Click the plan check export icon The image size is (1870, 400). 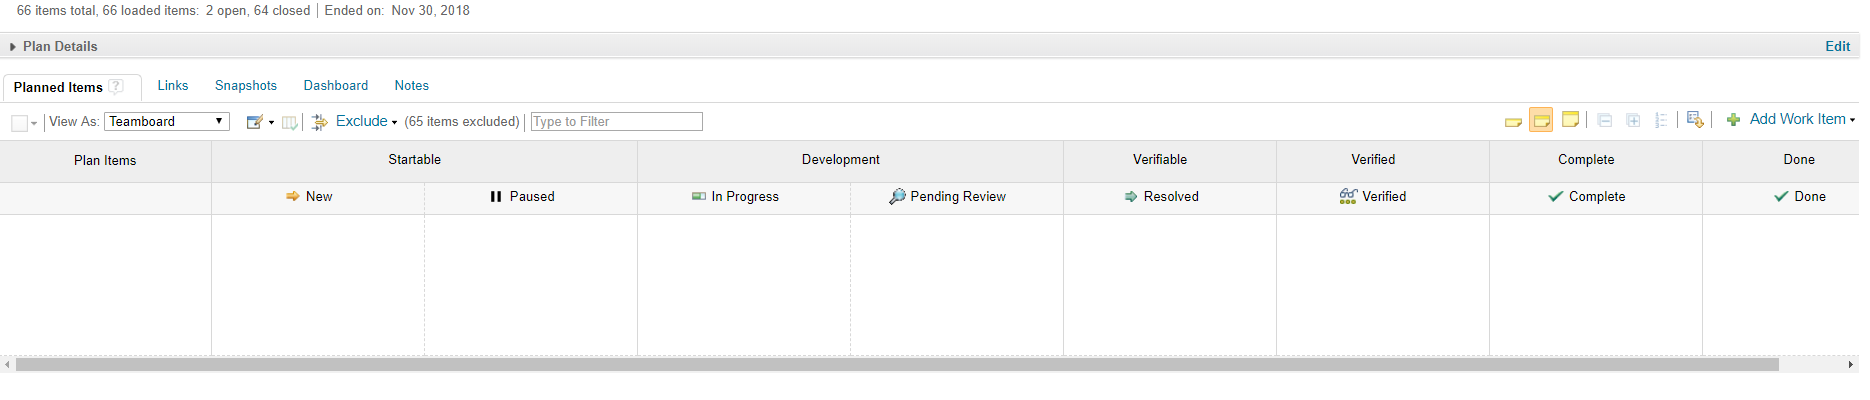pos(1694,120)
